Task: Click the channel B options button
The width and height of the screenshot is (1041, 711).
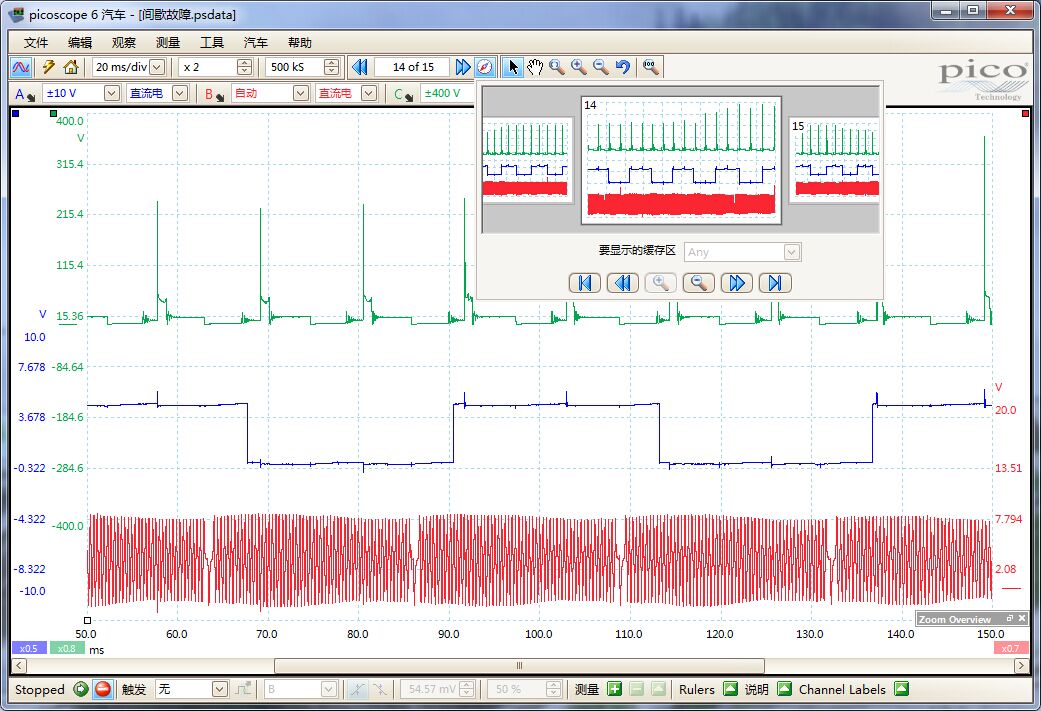Action: point(214,94)
